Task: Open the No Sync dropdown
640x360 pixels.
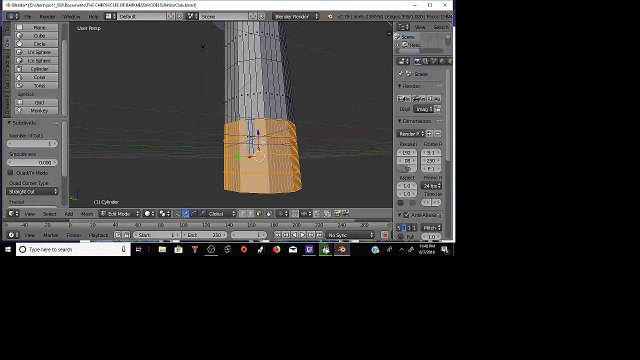Action: coord(350,235)
